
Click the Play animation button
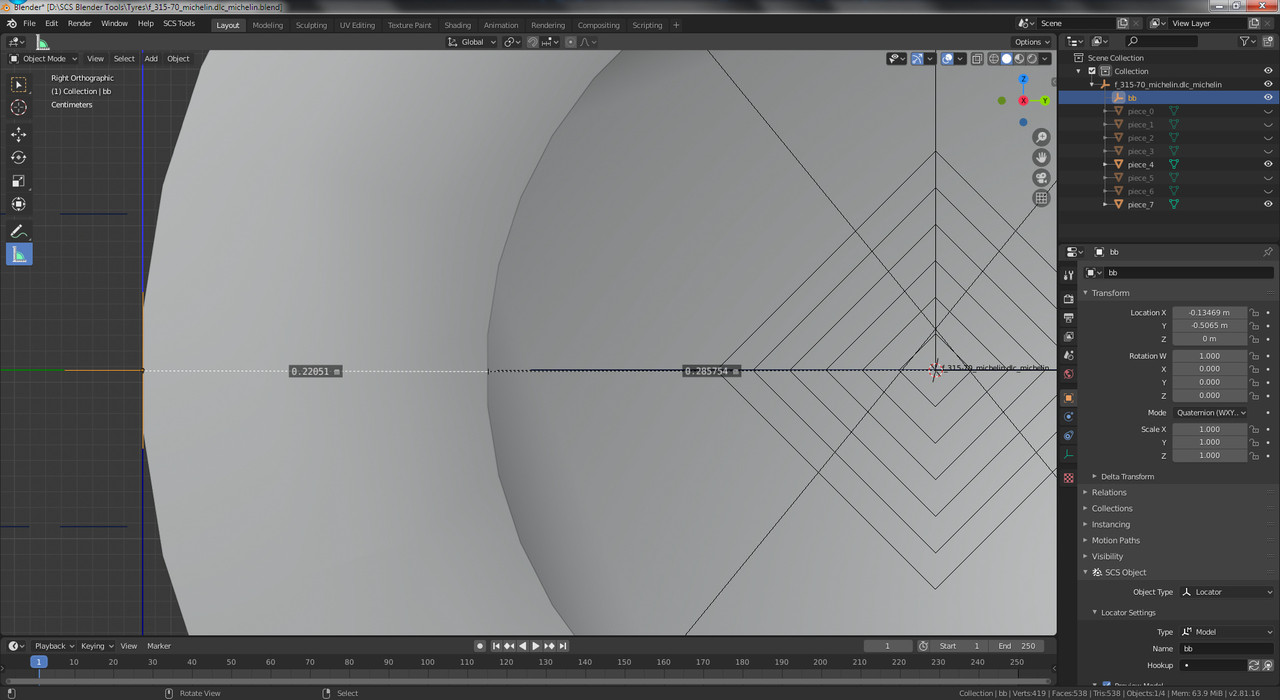click(x=536, y=646)
